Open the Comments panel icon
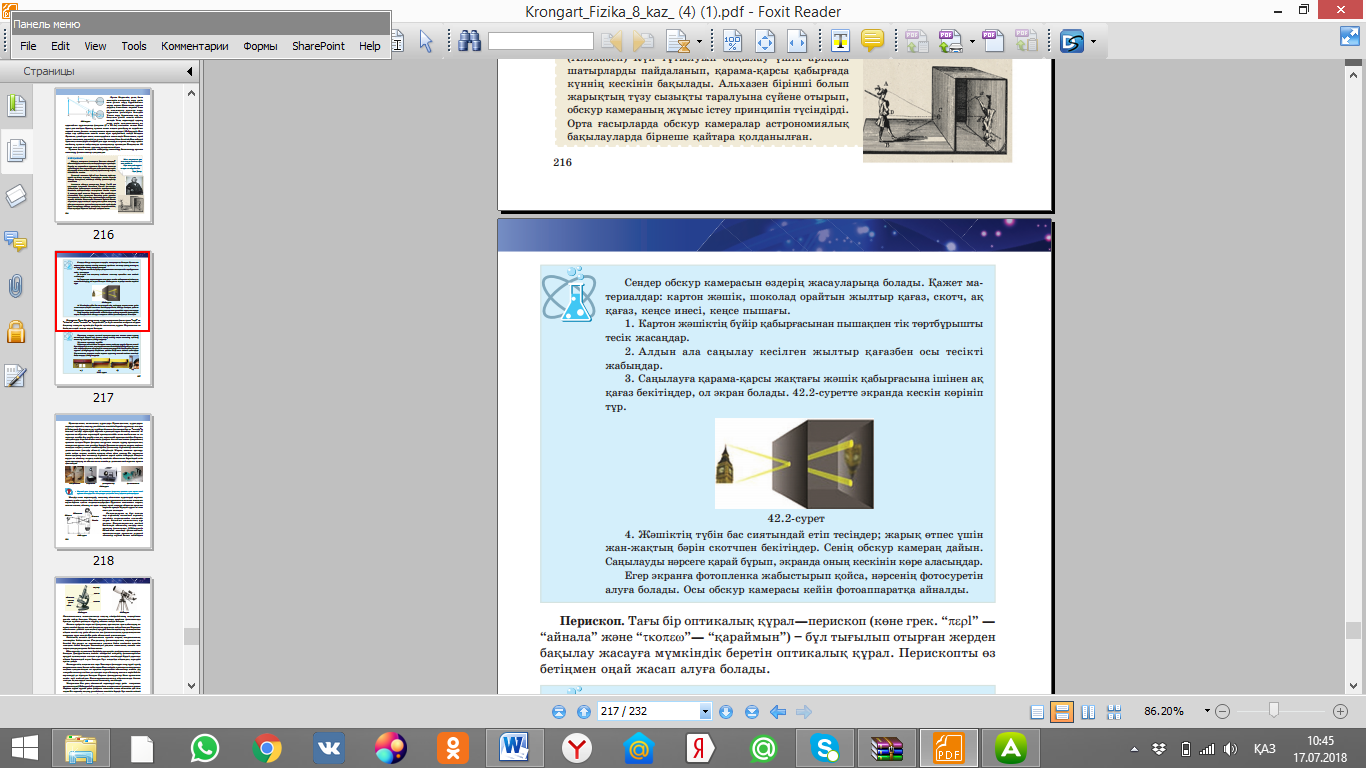Viewport: 1366px width, 768px height. pyautogui.click(x=16, y=241)
